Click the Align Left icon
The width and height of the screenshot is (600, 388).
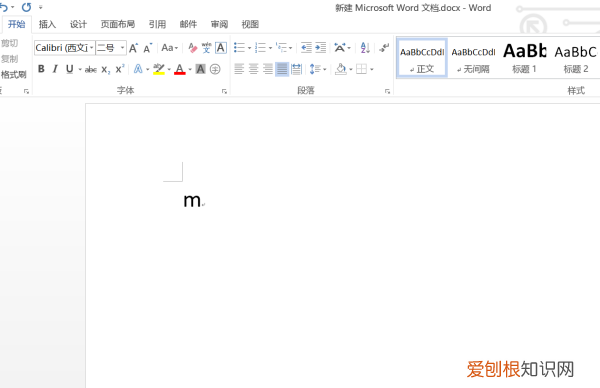click(239, 69)
